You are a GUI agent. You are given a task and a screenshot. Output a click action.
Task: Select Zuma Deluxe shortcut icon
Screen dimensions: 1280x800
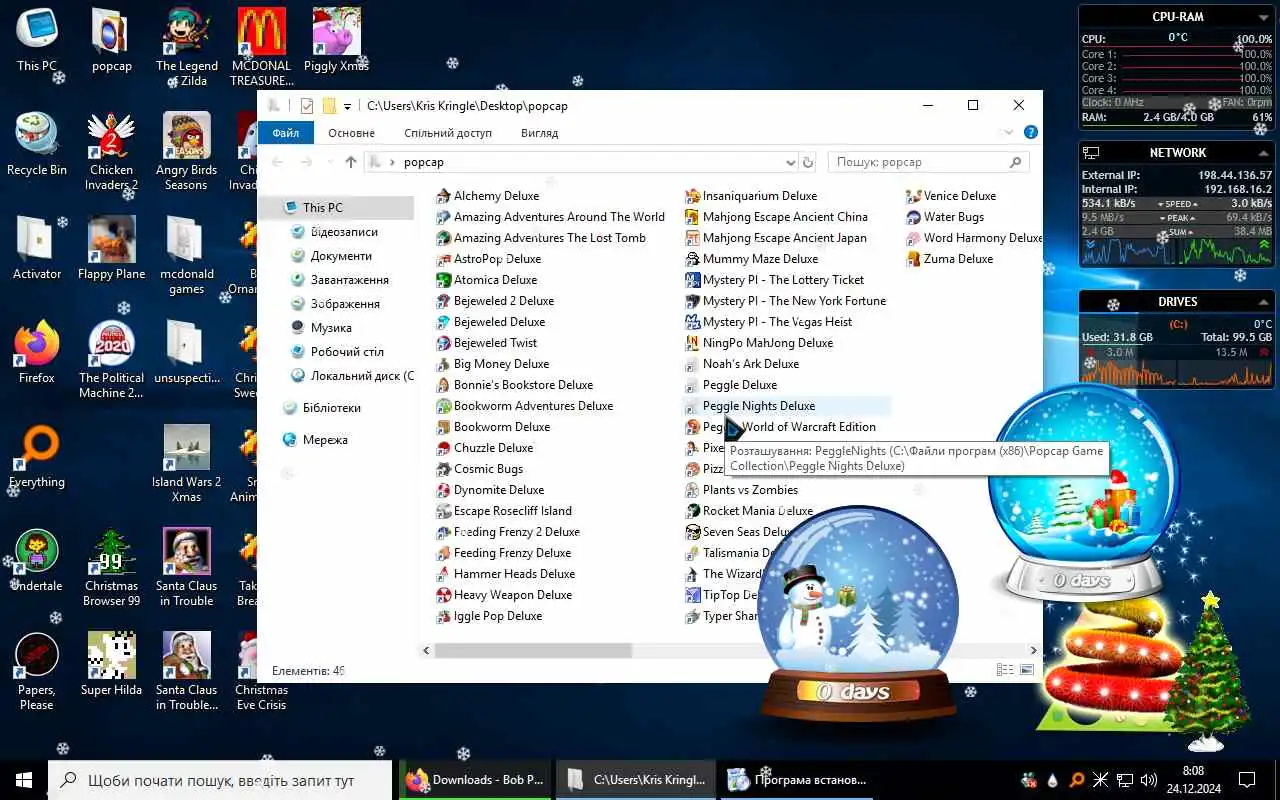(914, 259)
